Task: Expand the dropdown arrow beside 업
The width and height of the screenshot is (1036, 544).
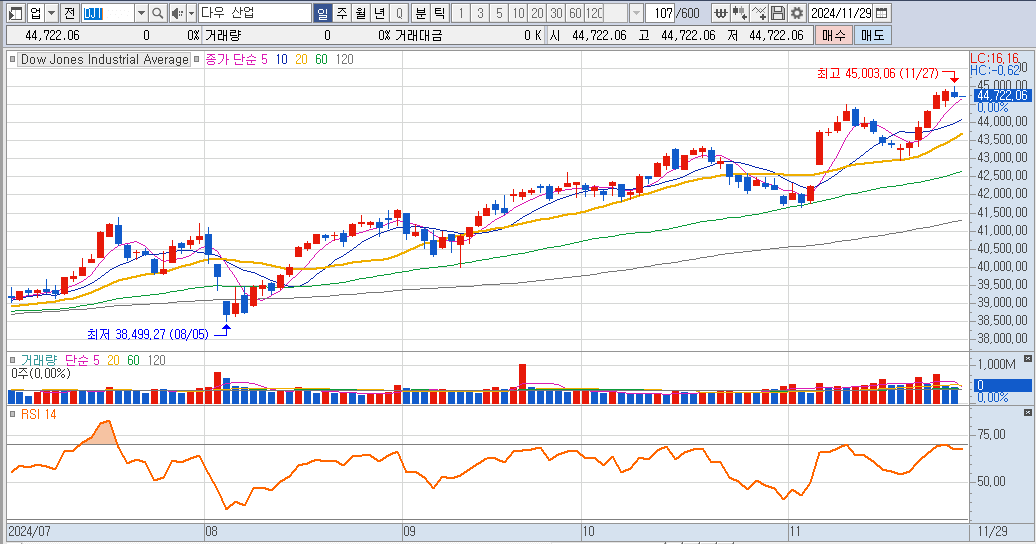Action: pyautogui.click(x=51, y=13)
